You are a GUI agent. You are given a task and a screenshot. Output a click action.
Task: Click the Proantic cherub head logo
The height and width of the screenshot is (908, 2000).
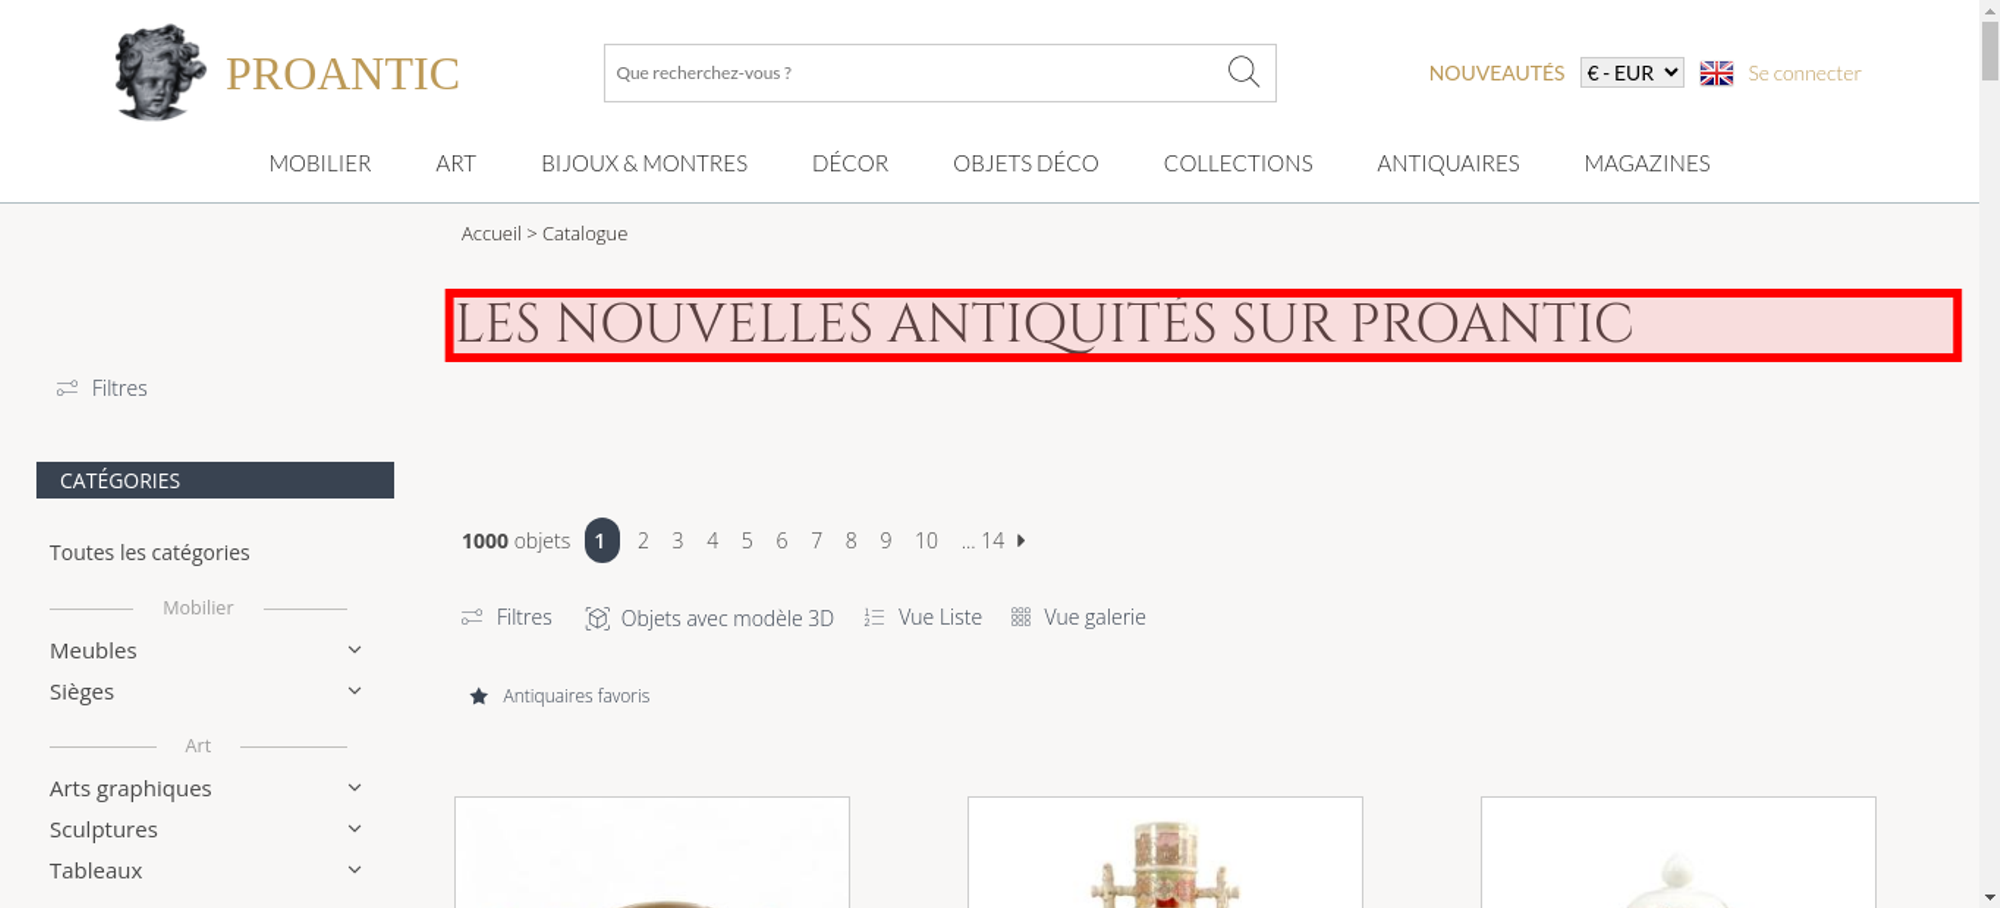(x=160, y=73)
